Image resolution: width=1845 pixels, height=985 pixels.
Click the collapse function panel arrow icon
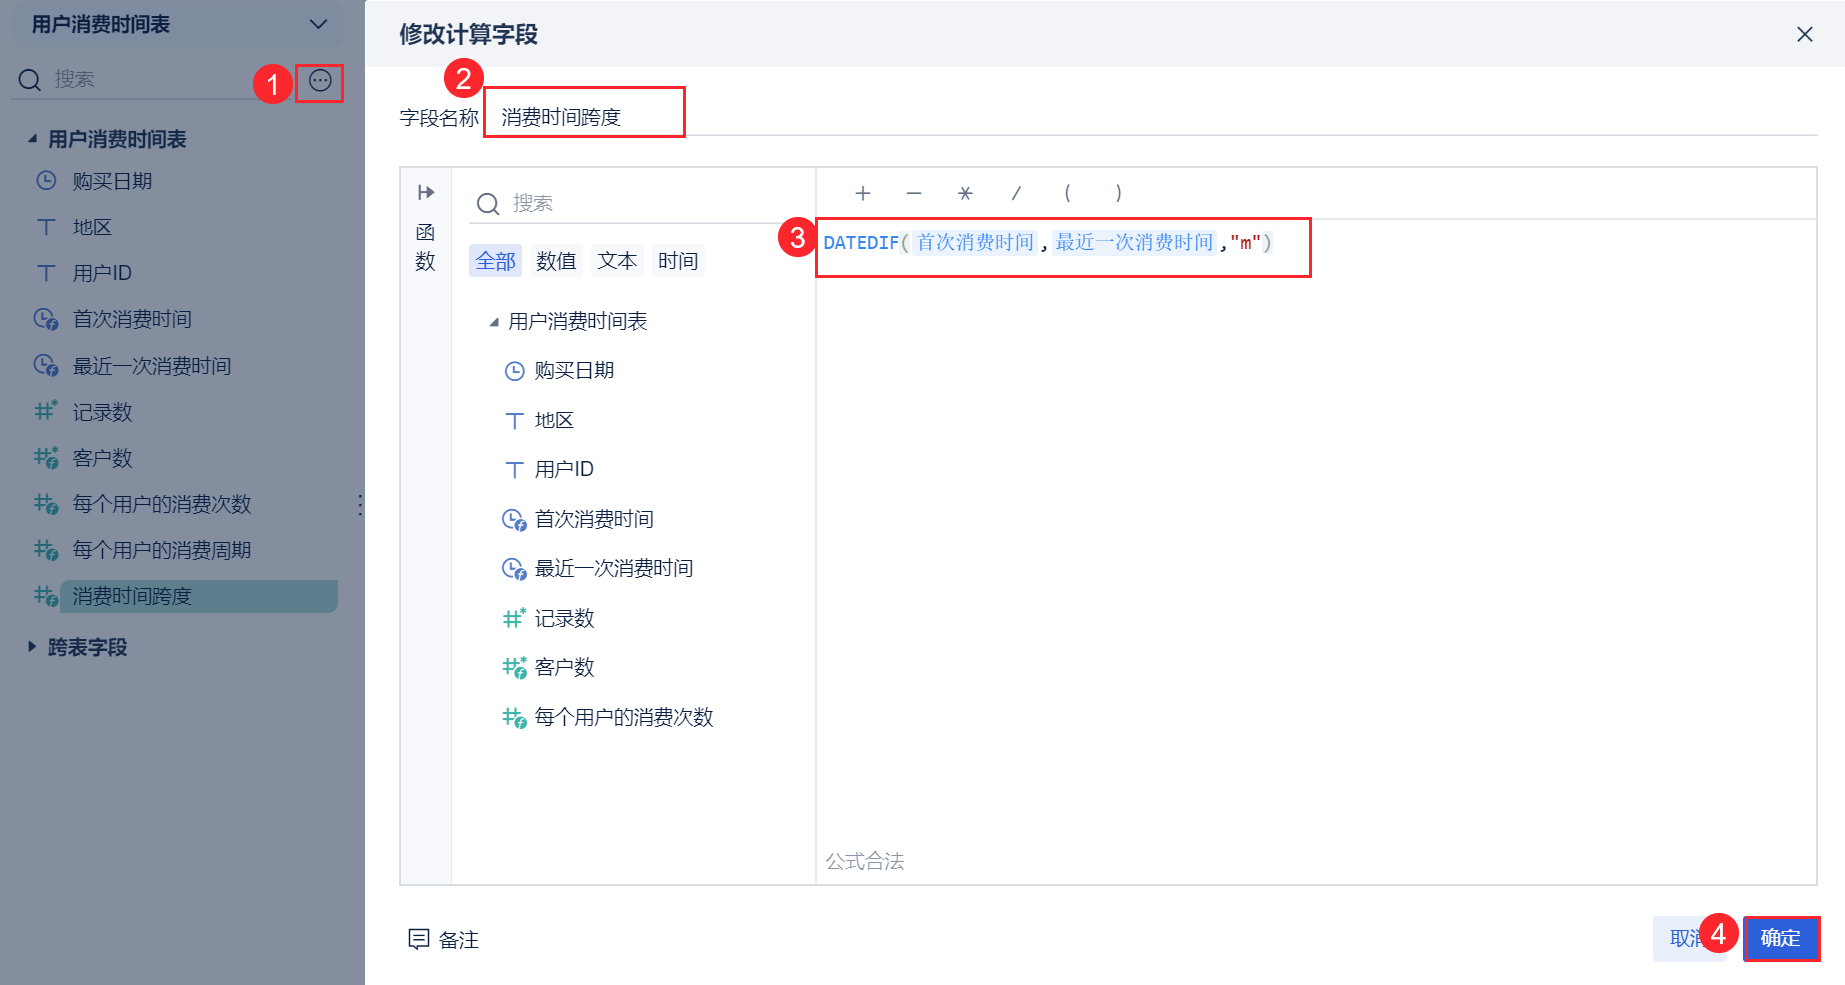coord(426,192)
